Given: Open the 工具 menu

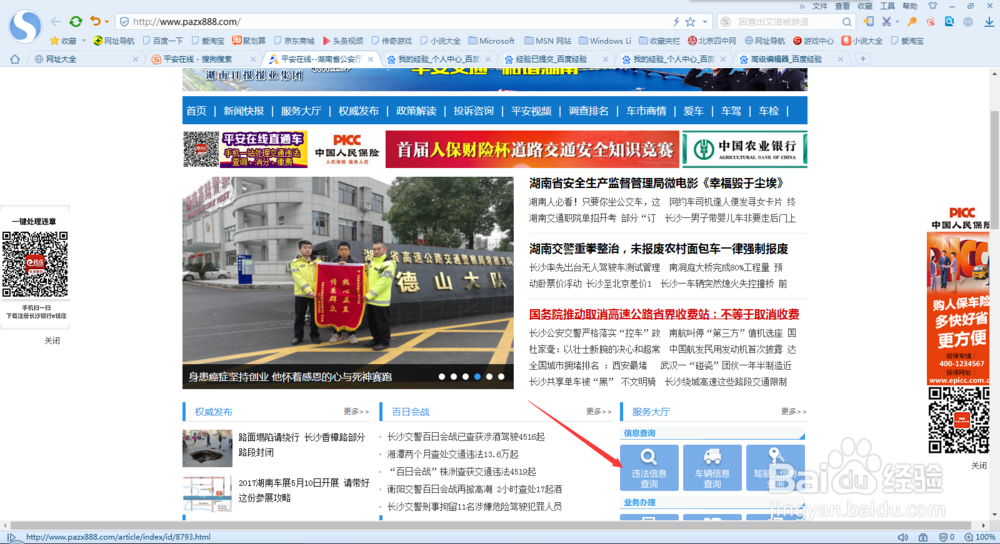Looking at the screenshot, I should point(888,6).
